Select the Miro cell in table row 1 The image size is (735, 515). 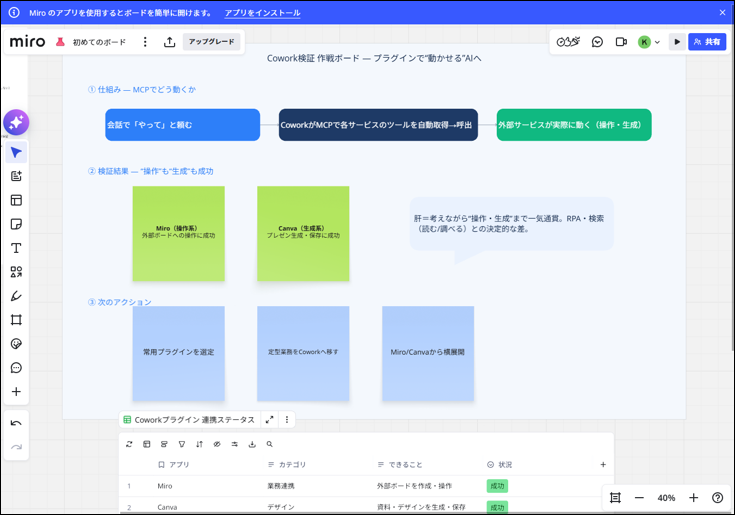pyautogui.click(x=165, y=486)
